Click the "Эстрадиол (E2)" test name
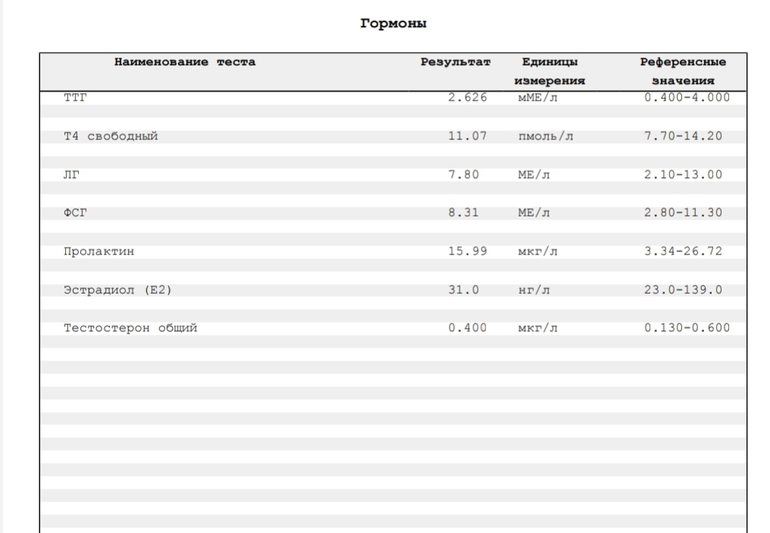Viewport: 770px width, 533px height. pyautogui.click(x=118, y=290)
